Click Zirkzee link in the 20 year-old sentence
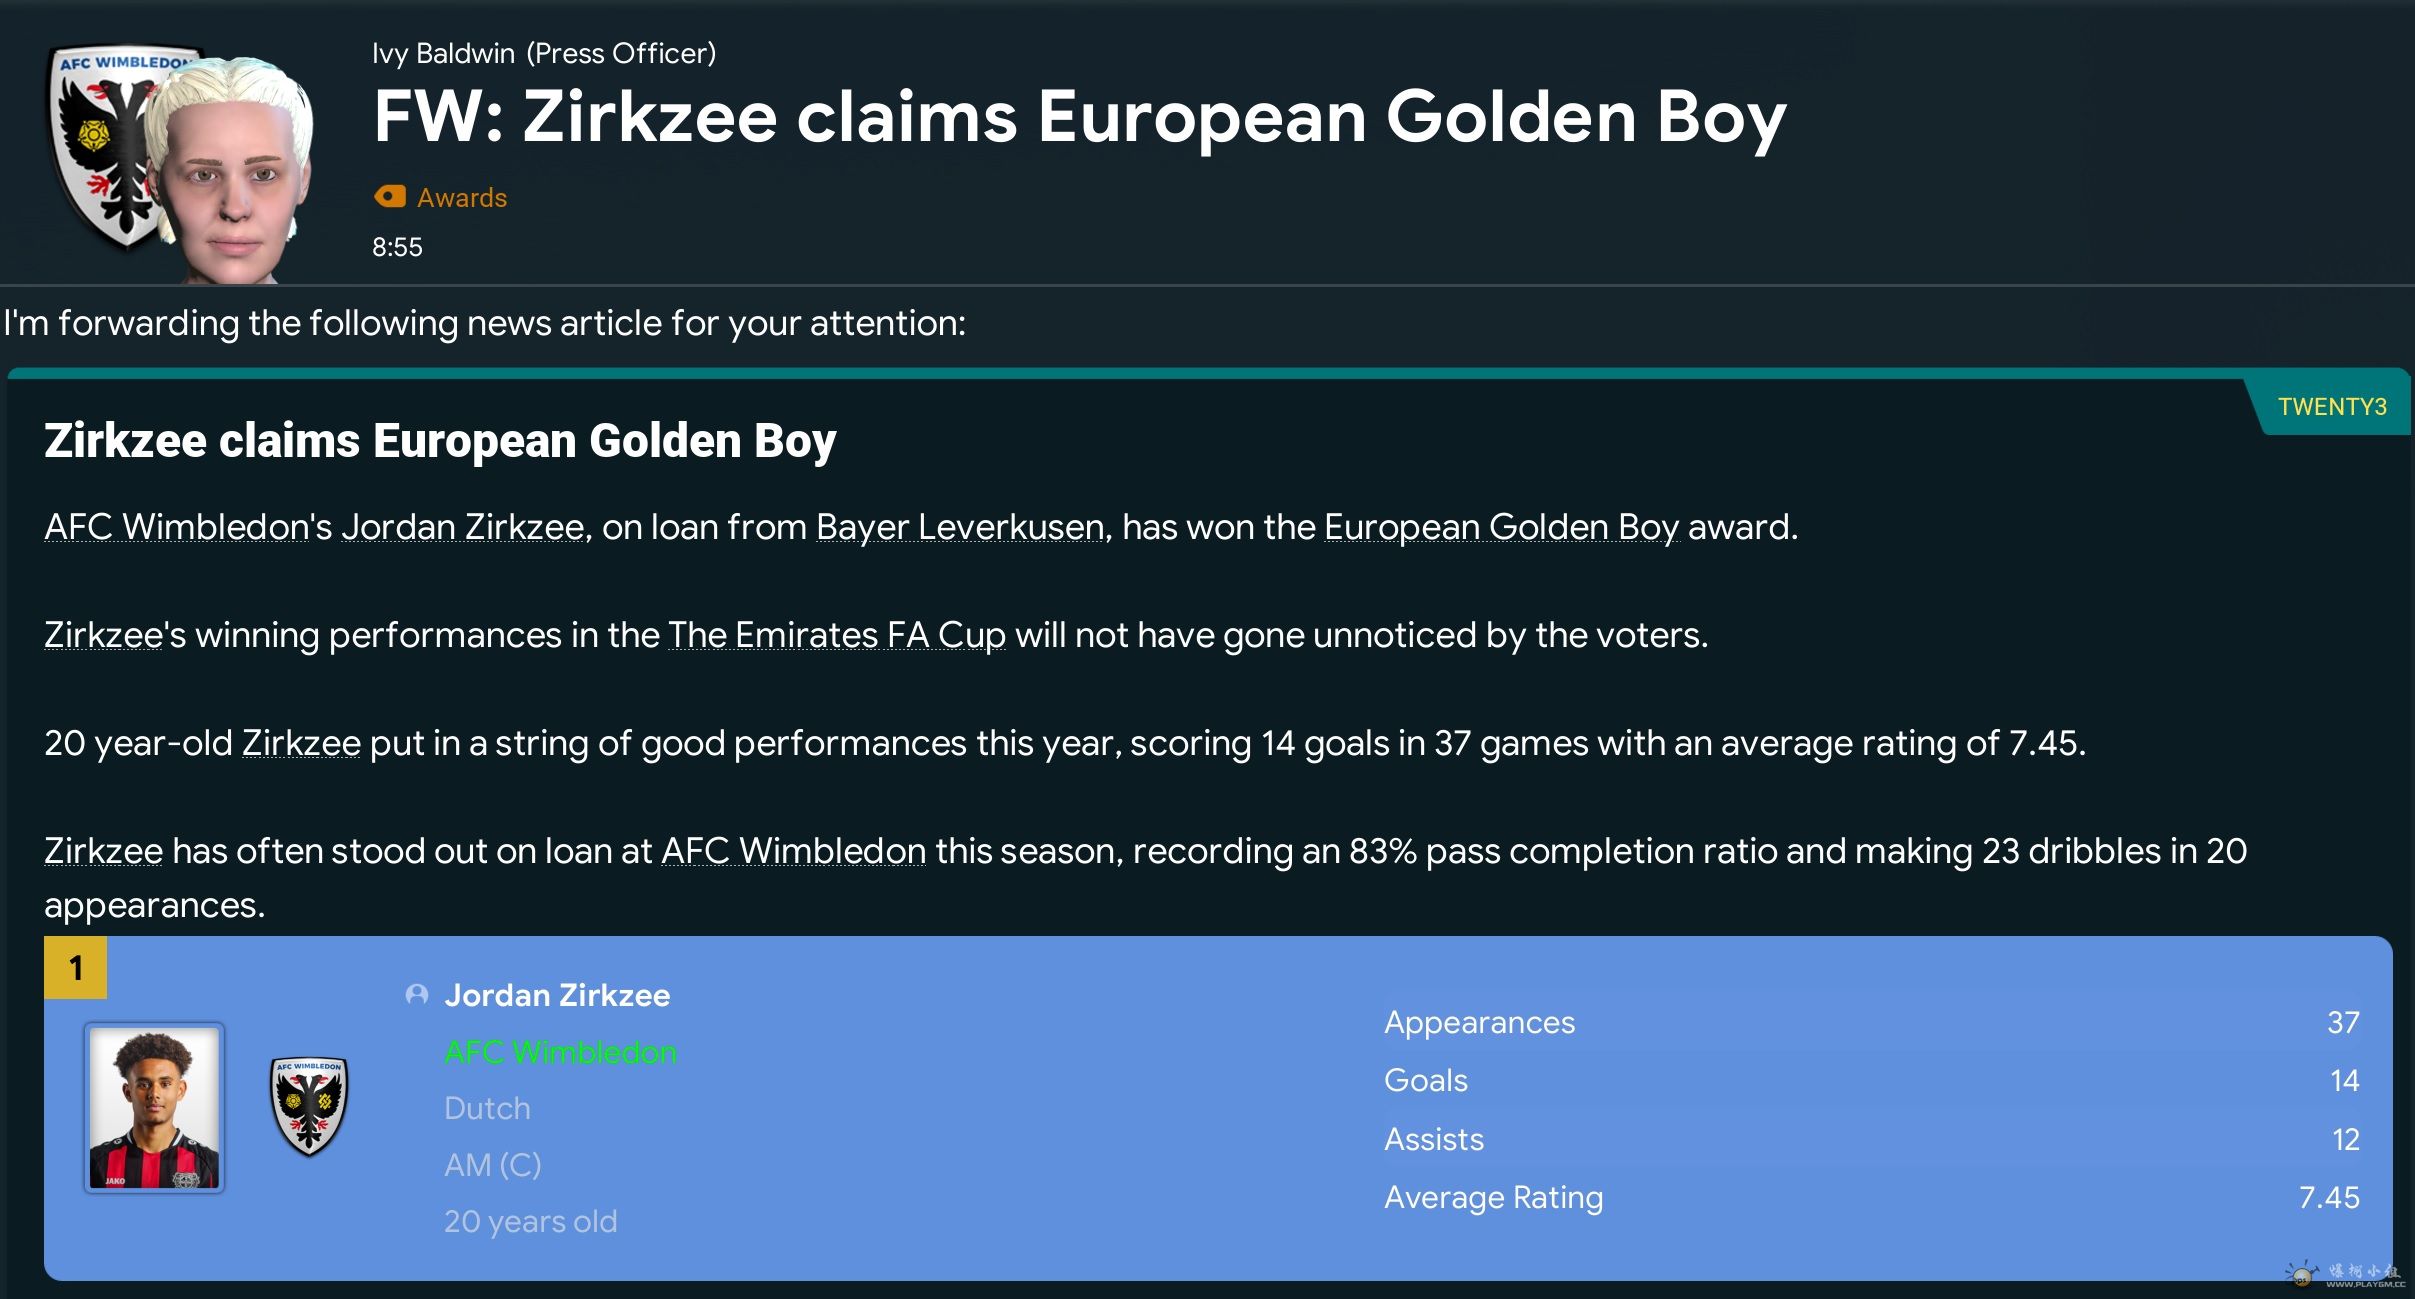This screenshot has height=1299, width=2415. pyautogui.click(x=301, y=743)
